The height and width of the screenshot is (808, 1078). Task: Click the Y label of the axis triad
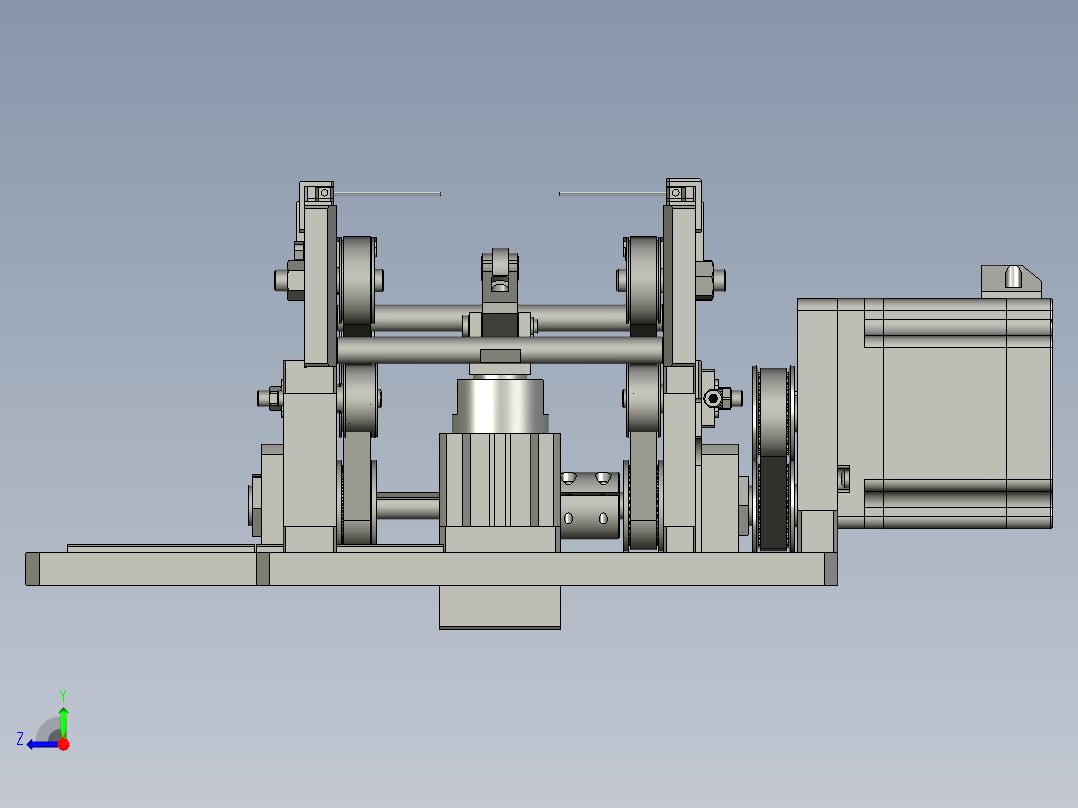[x=63, y=695]
